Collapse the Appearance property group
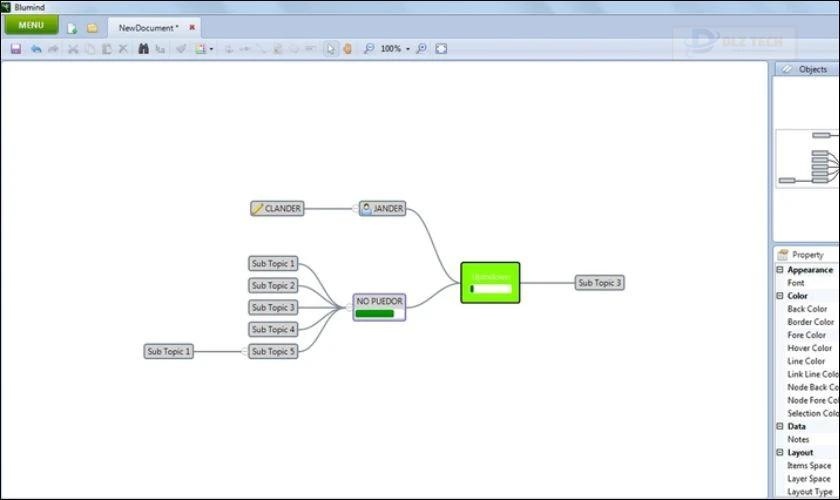 (x=780, y=270)
